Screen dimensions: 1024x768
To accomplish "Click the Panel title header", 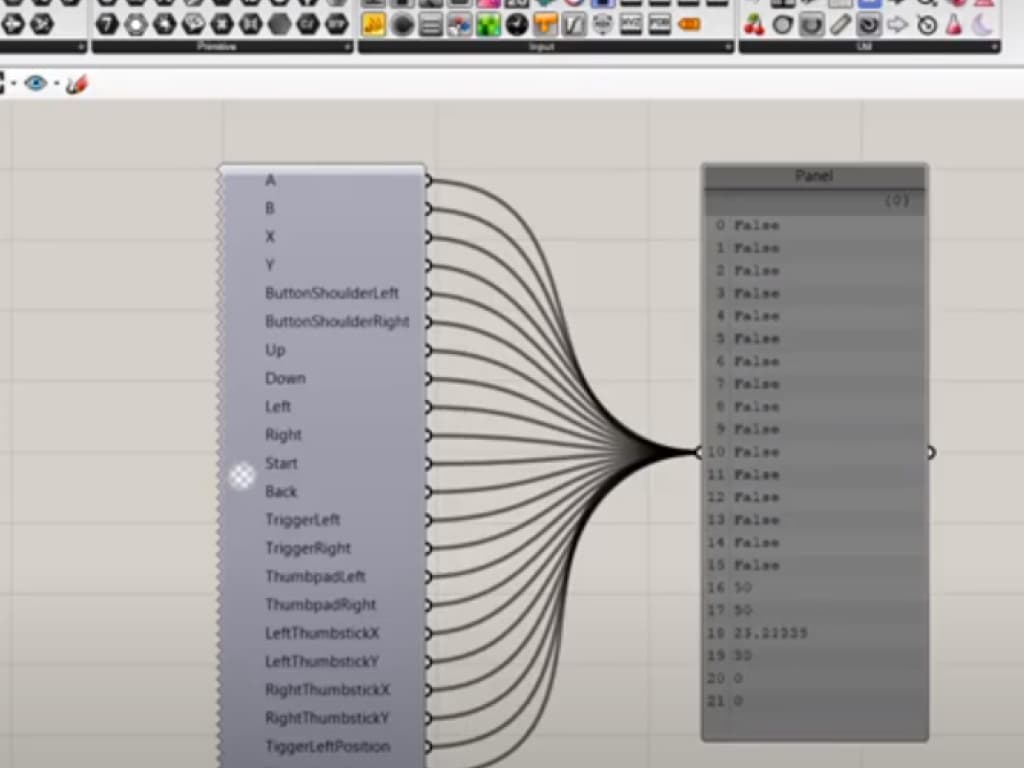I will click(x=814, y=176).
